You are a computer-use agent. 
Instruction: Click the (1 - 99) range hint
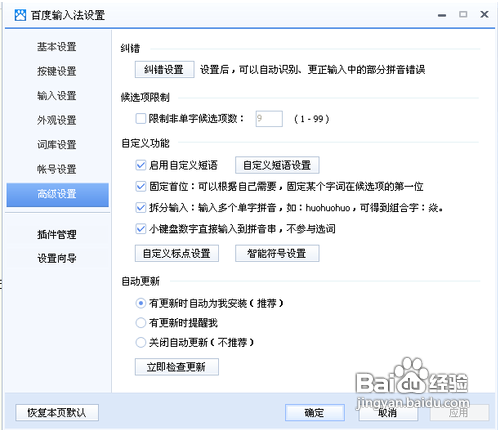pos(312,119)
